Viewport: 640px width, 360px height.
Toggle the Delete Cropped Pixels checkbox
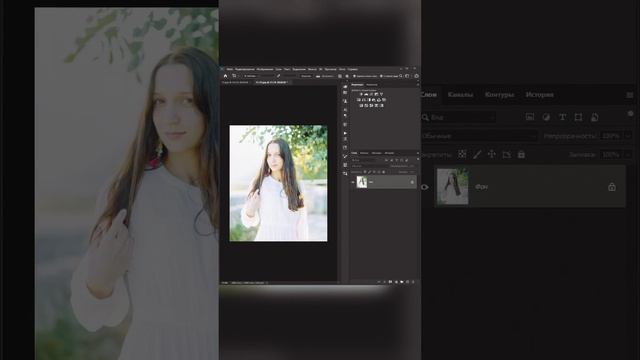tap(354, 76)
